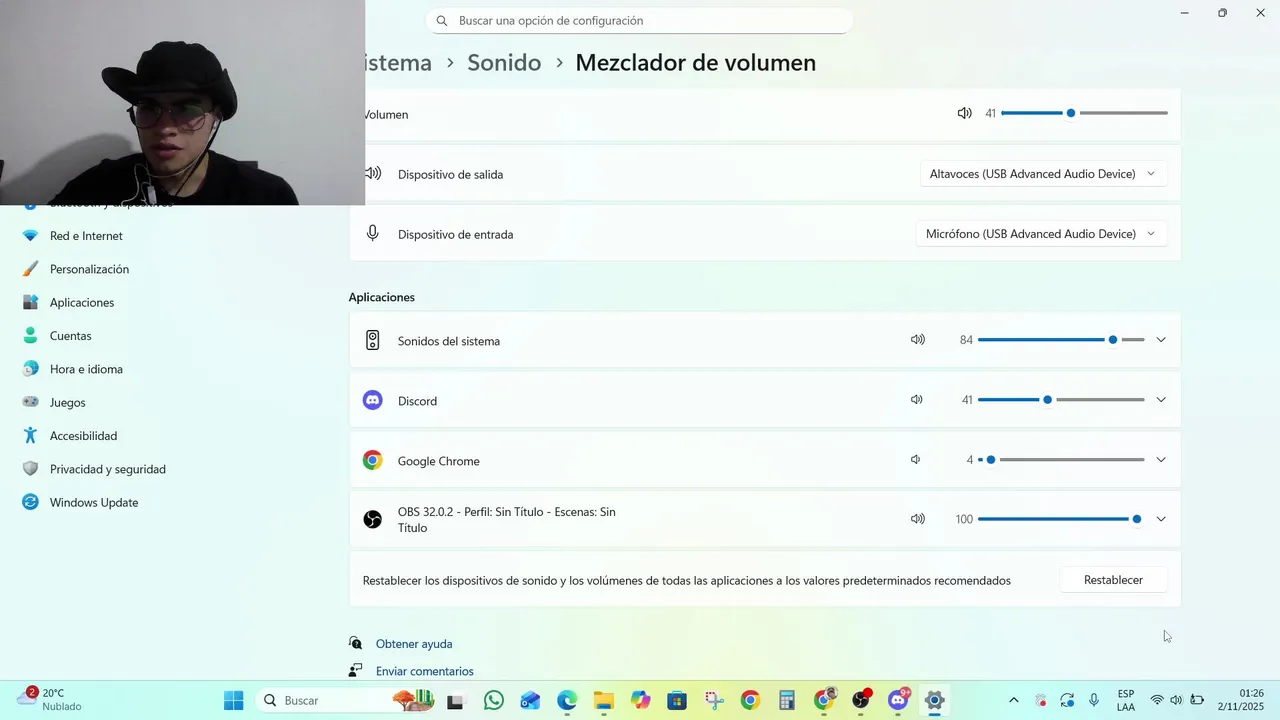Mute the master Volumen speaker icon
The width and height of the screenshot is (1280, 720).
pos(964,113)
